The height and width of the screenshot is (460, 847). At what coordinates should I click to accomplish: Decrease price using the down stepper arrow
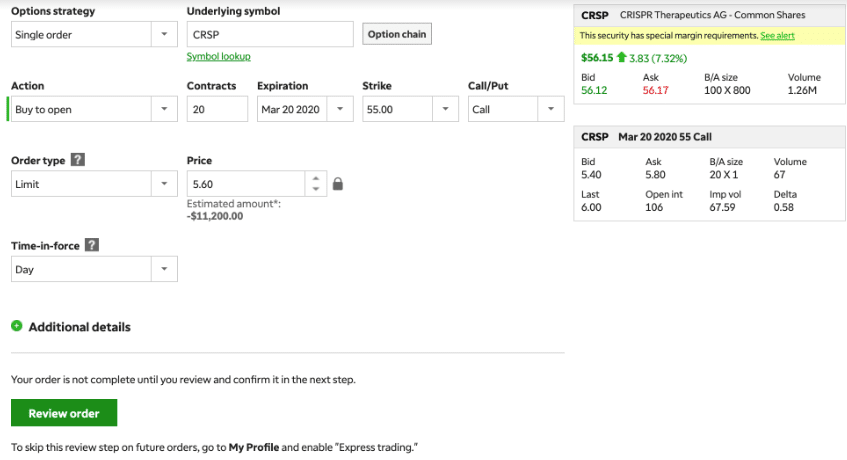pyautogui.click(x=316, y=189)
